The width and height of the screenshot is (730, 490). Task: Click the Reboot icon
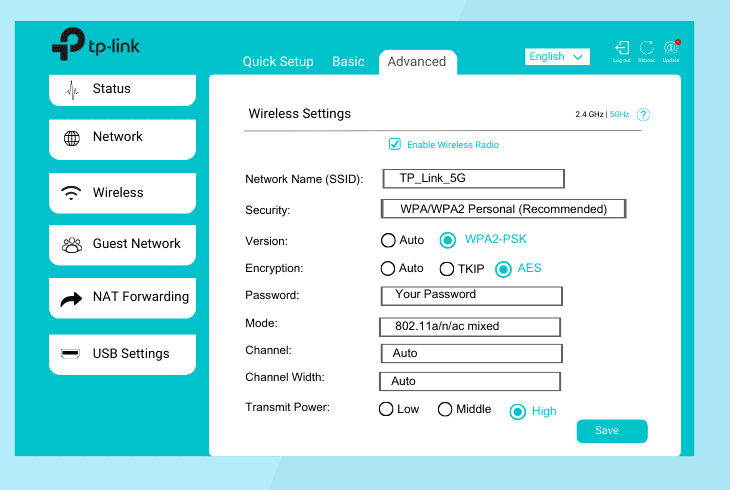(x=646, y=48)
